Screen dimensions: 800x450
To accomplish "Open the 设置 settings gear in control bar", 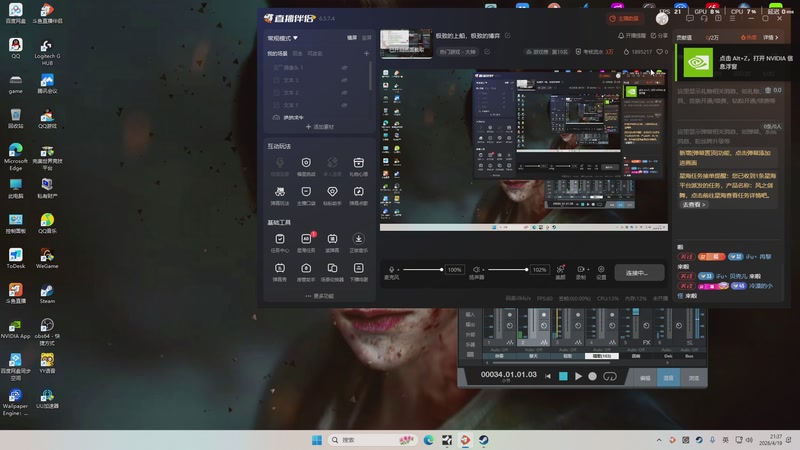I will (601, 271).
